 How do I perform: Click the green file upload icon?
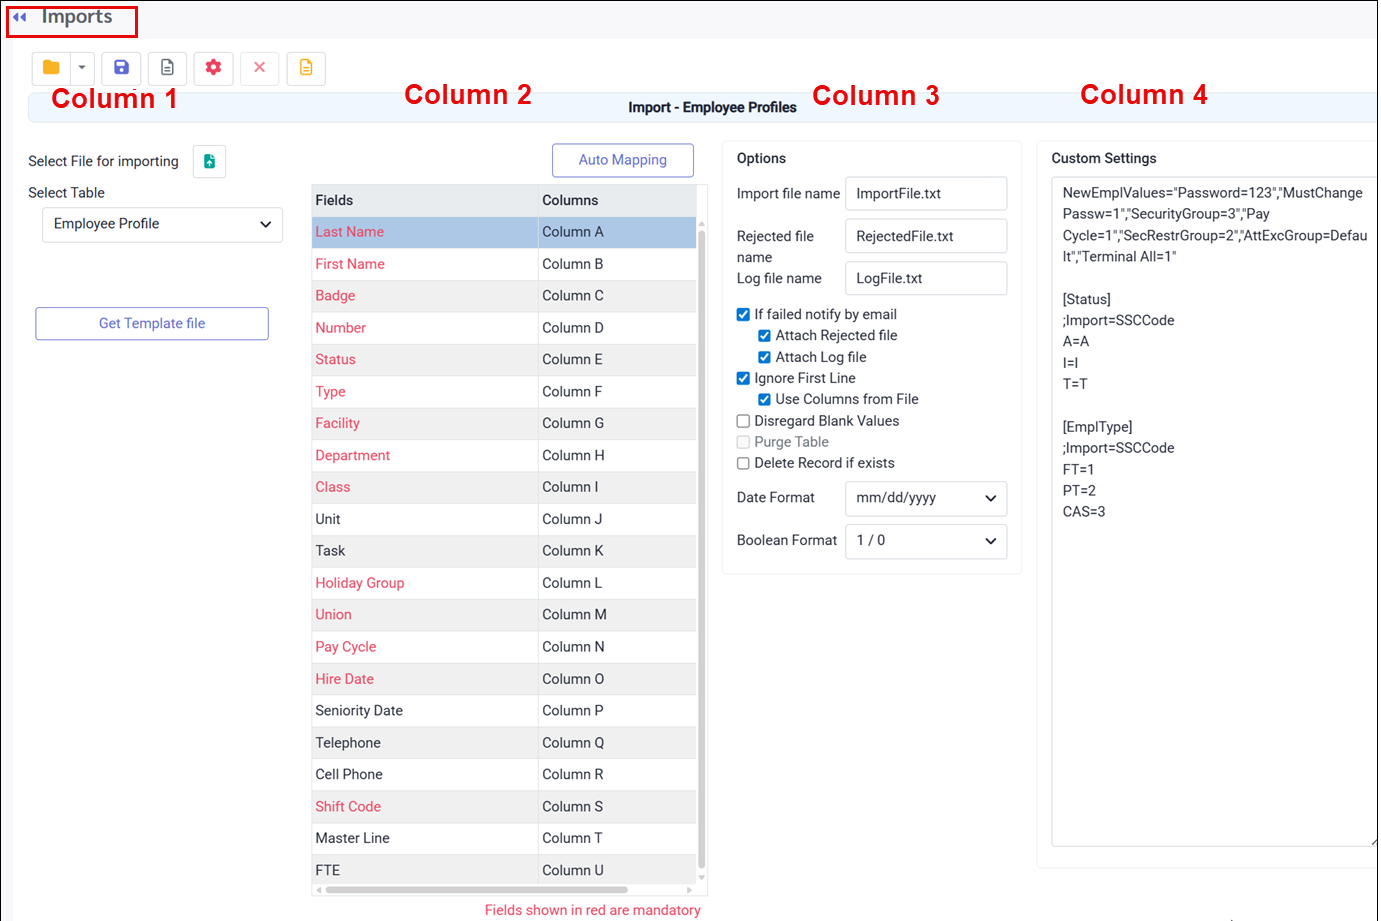coord(209,161)
